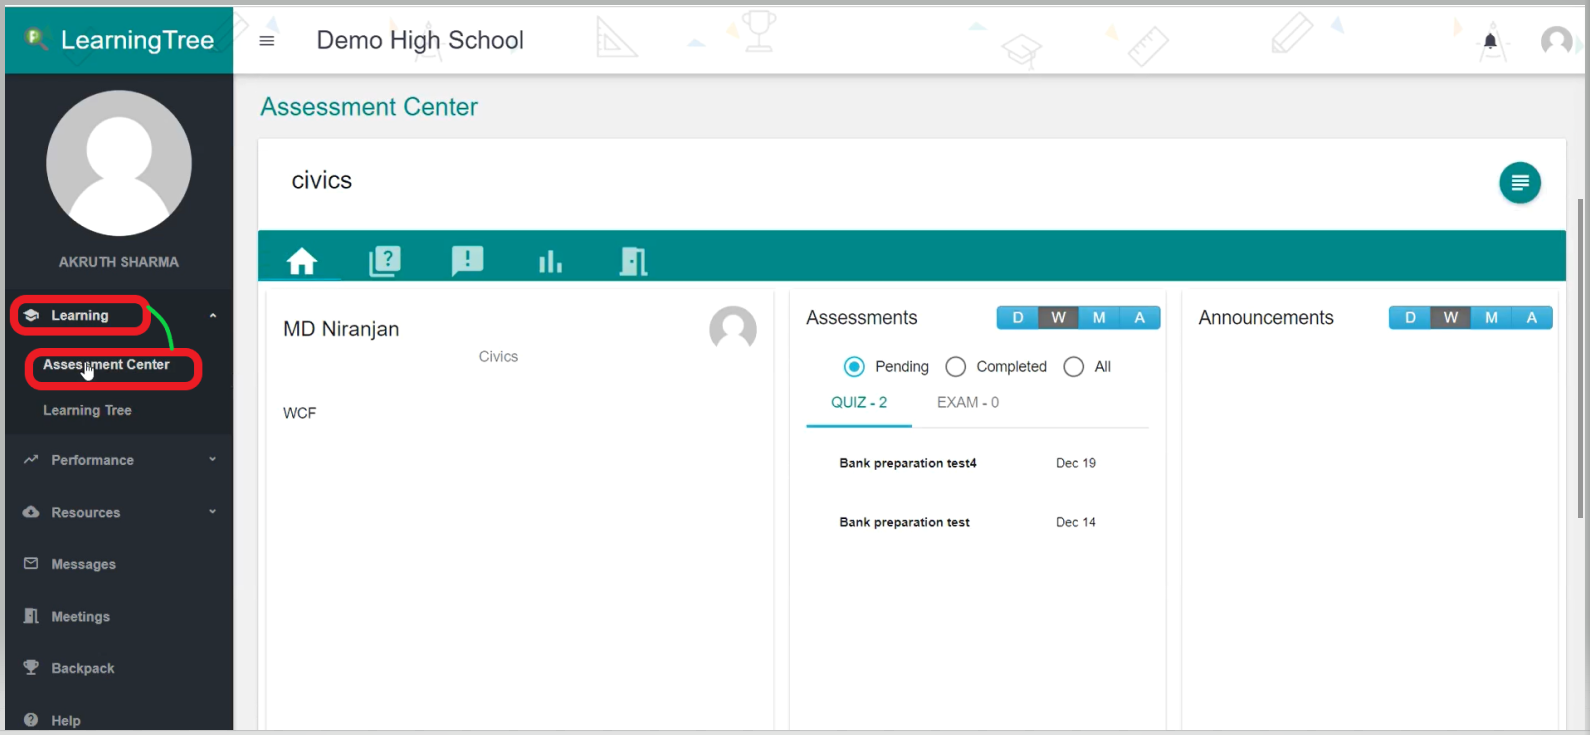Click the vertical page scrollbar

click(1580, 358)
